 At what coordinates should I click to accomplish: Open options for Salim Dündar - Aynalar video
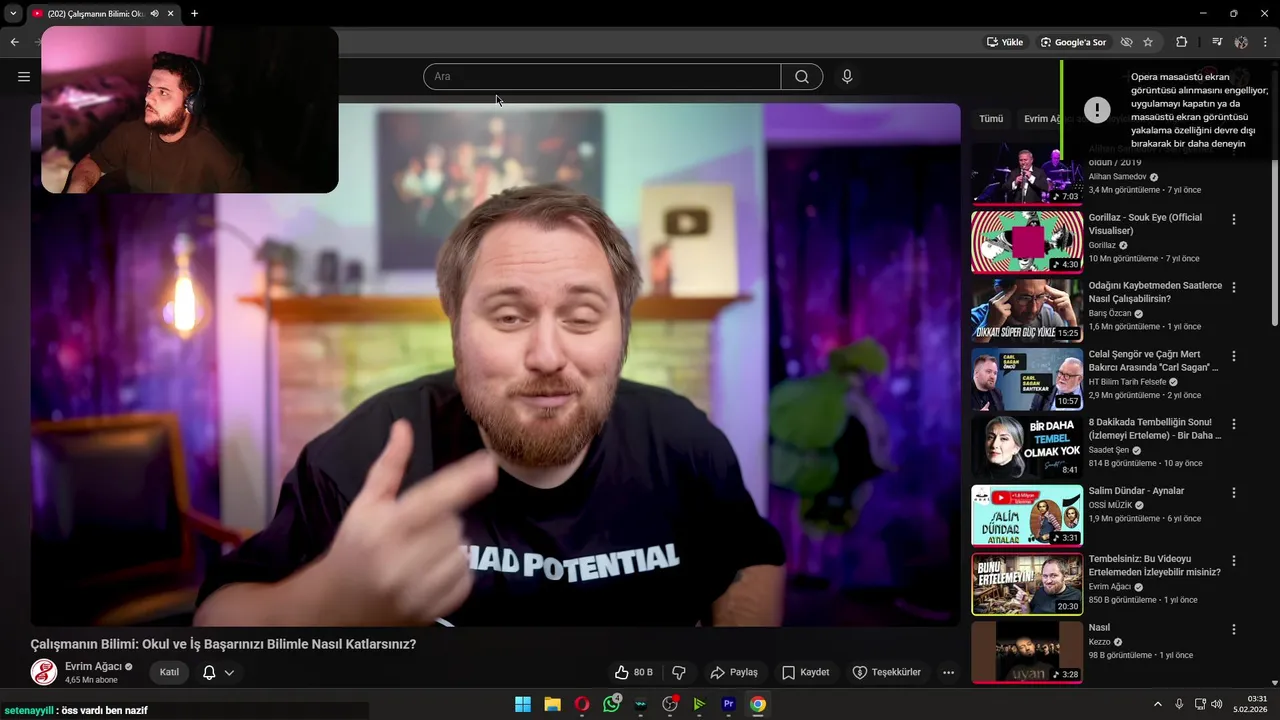coord(1234,492)
